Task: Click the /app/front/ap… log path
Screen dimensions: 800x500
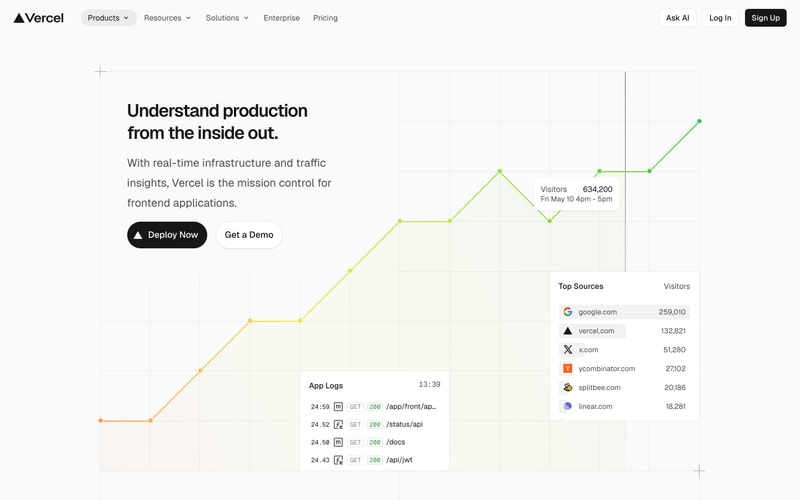Action: point(411,407)
